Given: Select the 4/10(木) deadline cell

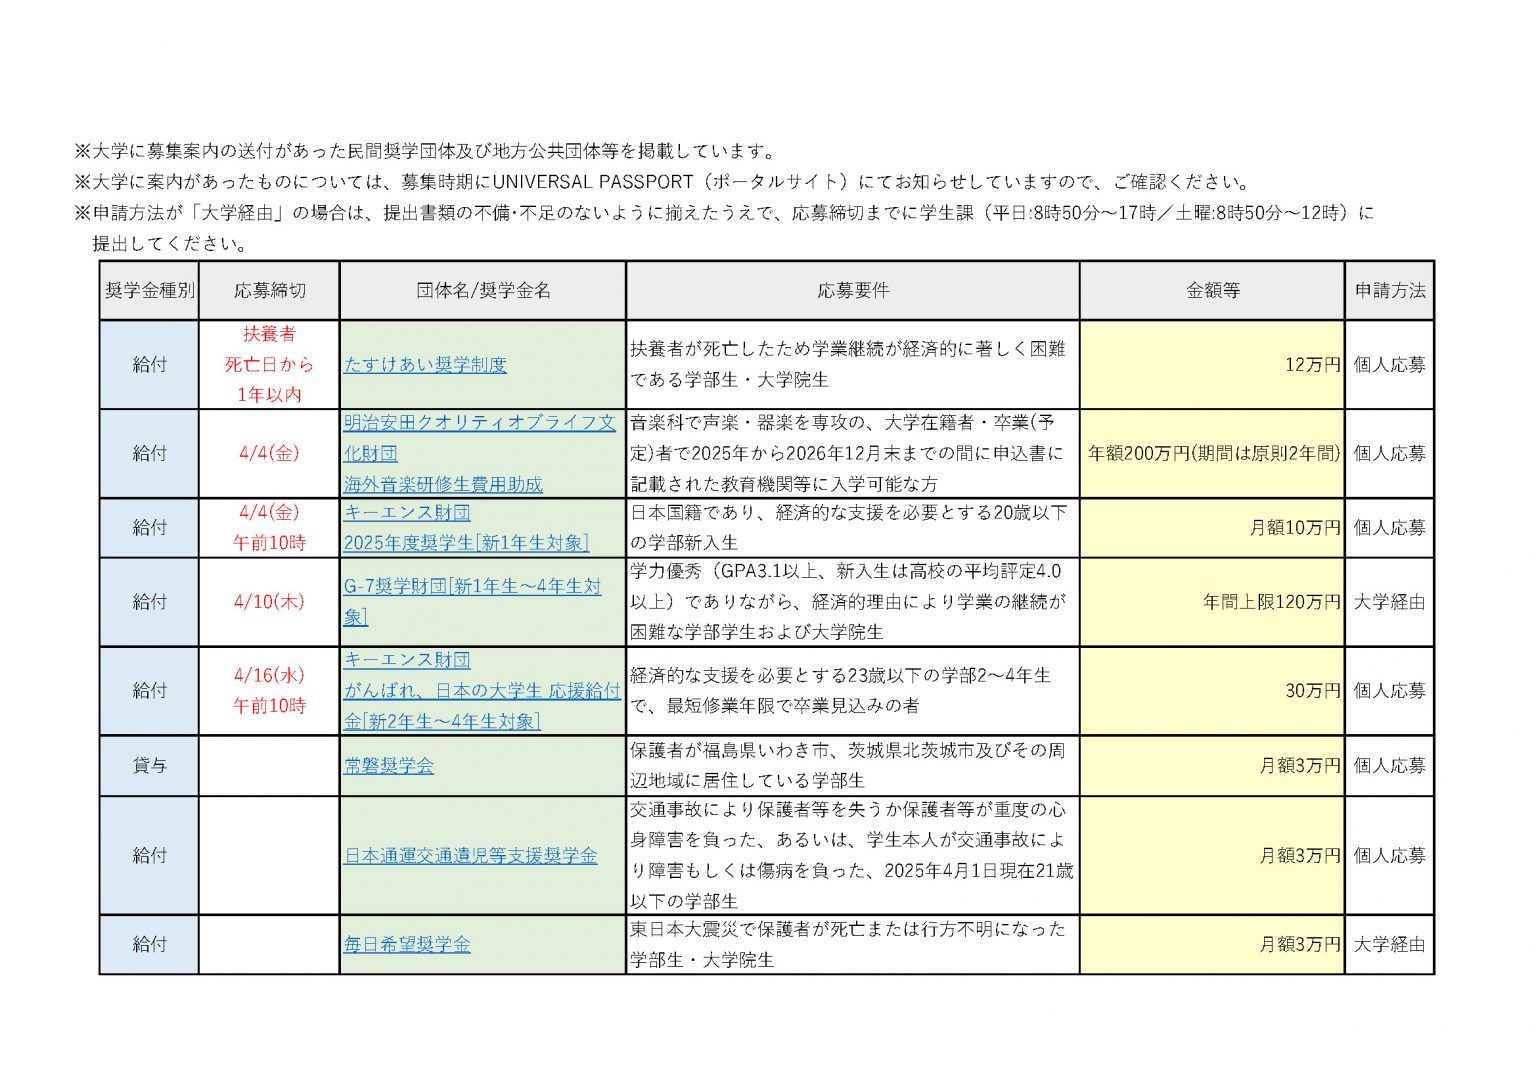Looking at the screenshot, I should 269,602.
